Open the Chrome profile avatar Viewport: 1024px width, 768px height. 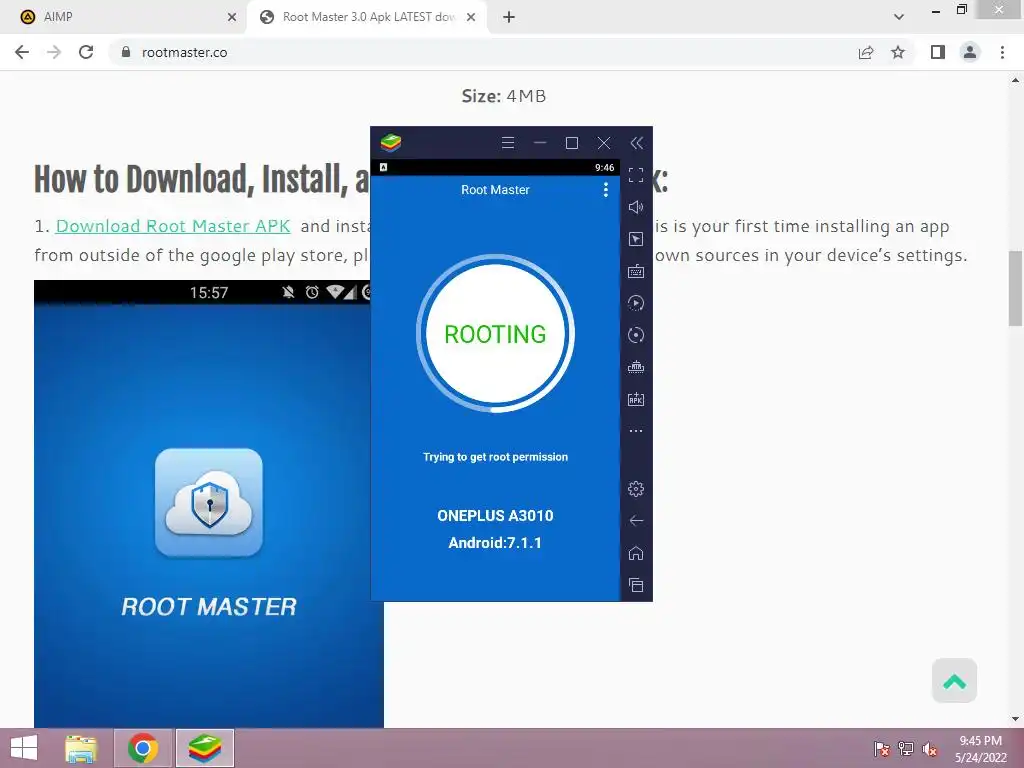click(x=970, y=52)
